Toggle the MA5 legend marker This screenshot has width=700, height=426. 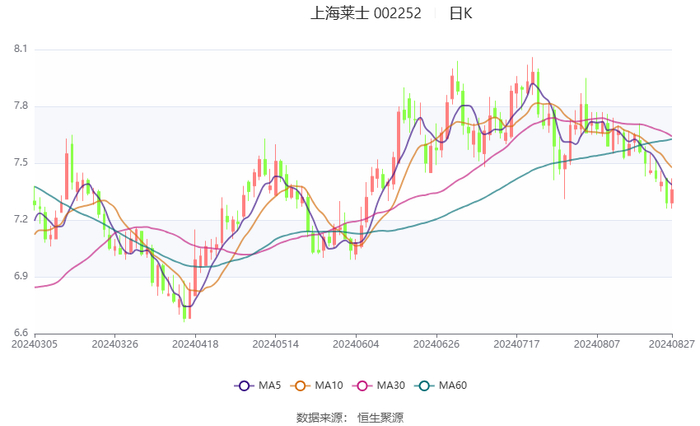244,386
